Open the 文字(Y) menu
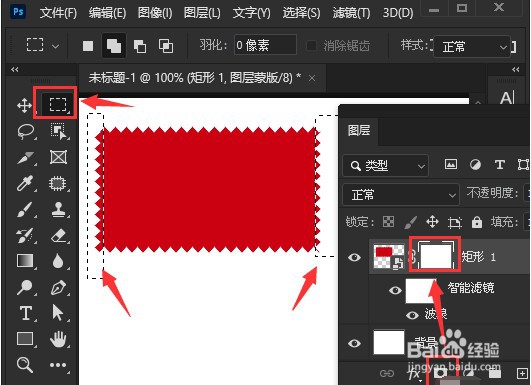 [252, 13]
